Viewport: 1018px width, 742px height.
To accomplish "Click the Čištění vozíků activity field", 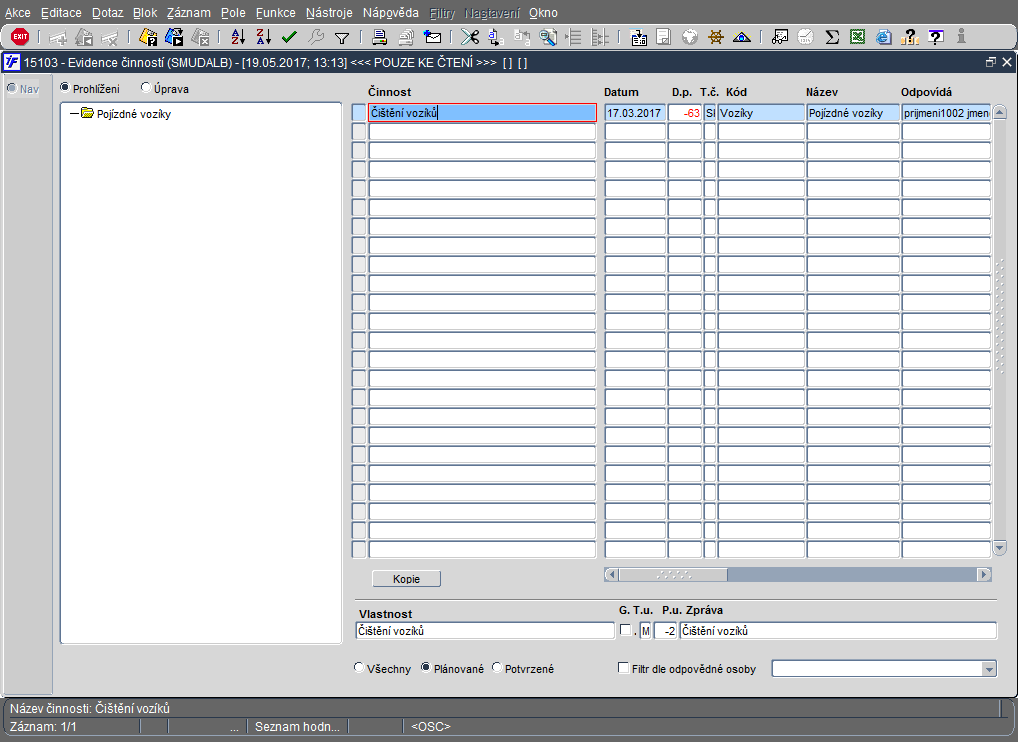I will point(482,113).
